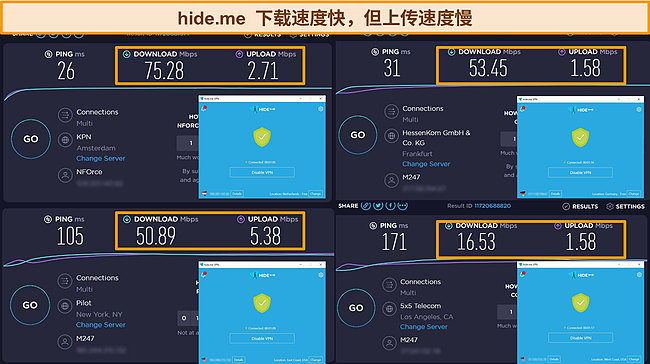Click Details button in Germany hide.me window
This screenshot has width=650, height=364.
[555, 194]
